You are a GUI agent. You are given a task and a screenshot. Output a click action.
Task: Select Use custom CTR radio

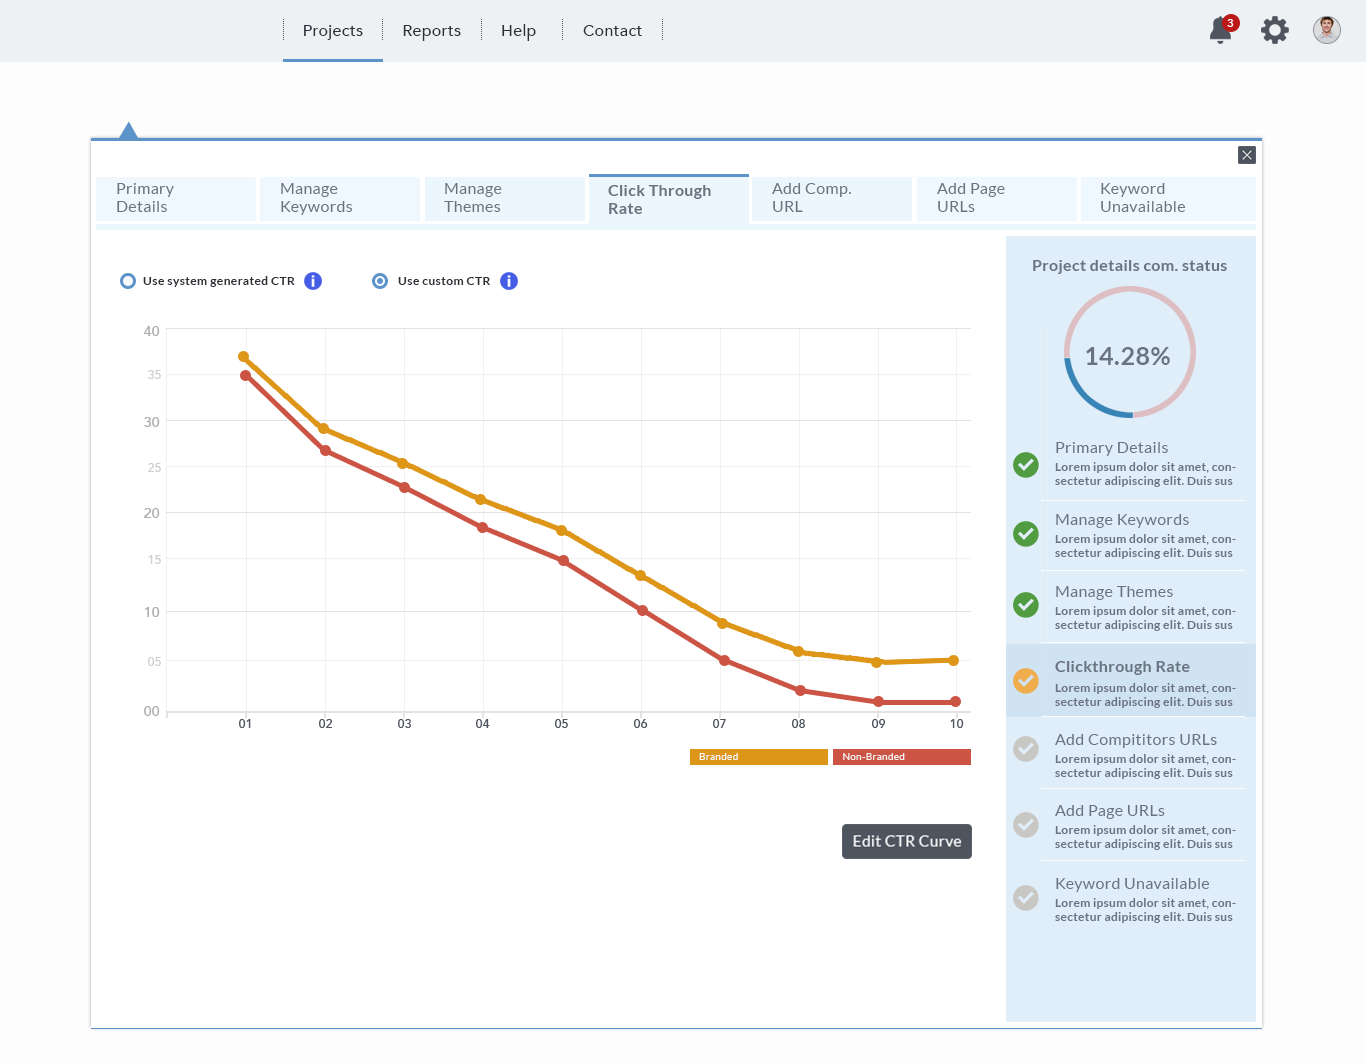pyautogui.click(x=380, y=281)
